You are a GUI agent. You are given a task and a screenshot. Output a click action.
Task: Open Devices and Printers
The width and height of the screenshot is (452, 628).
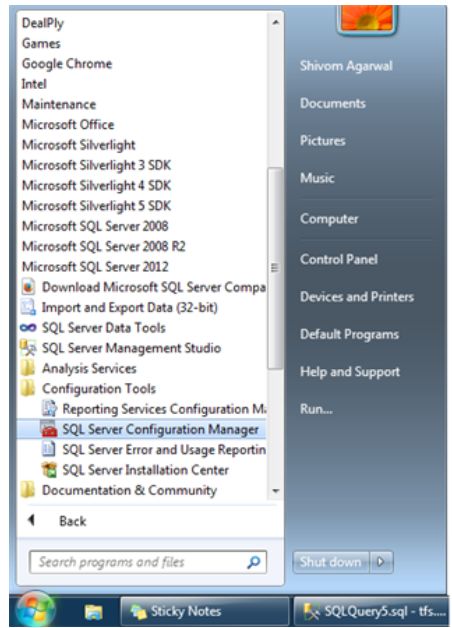coord(357,297)
